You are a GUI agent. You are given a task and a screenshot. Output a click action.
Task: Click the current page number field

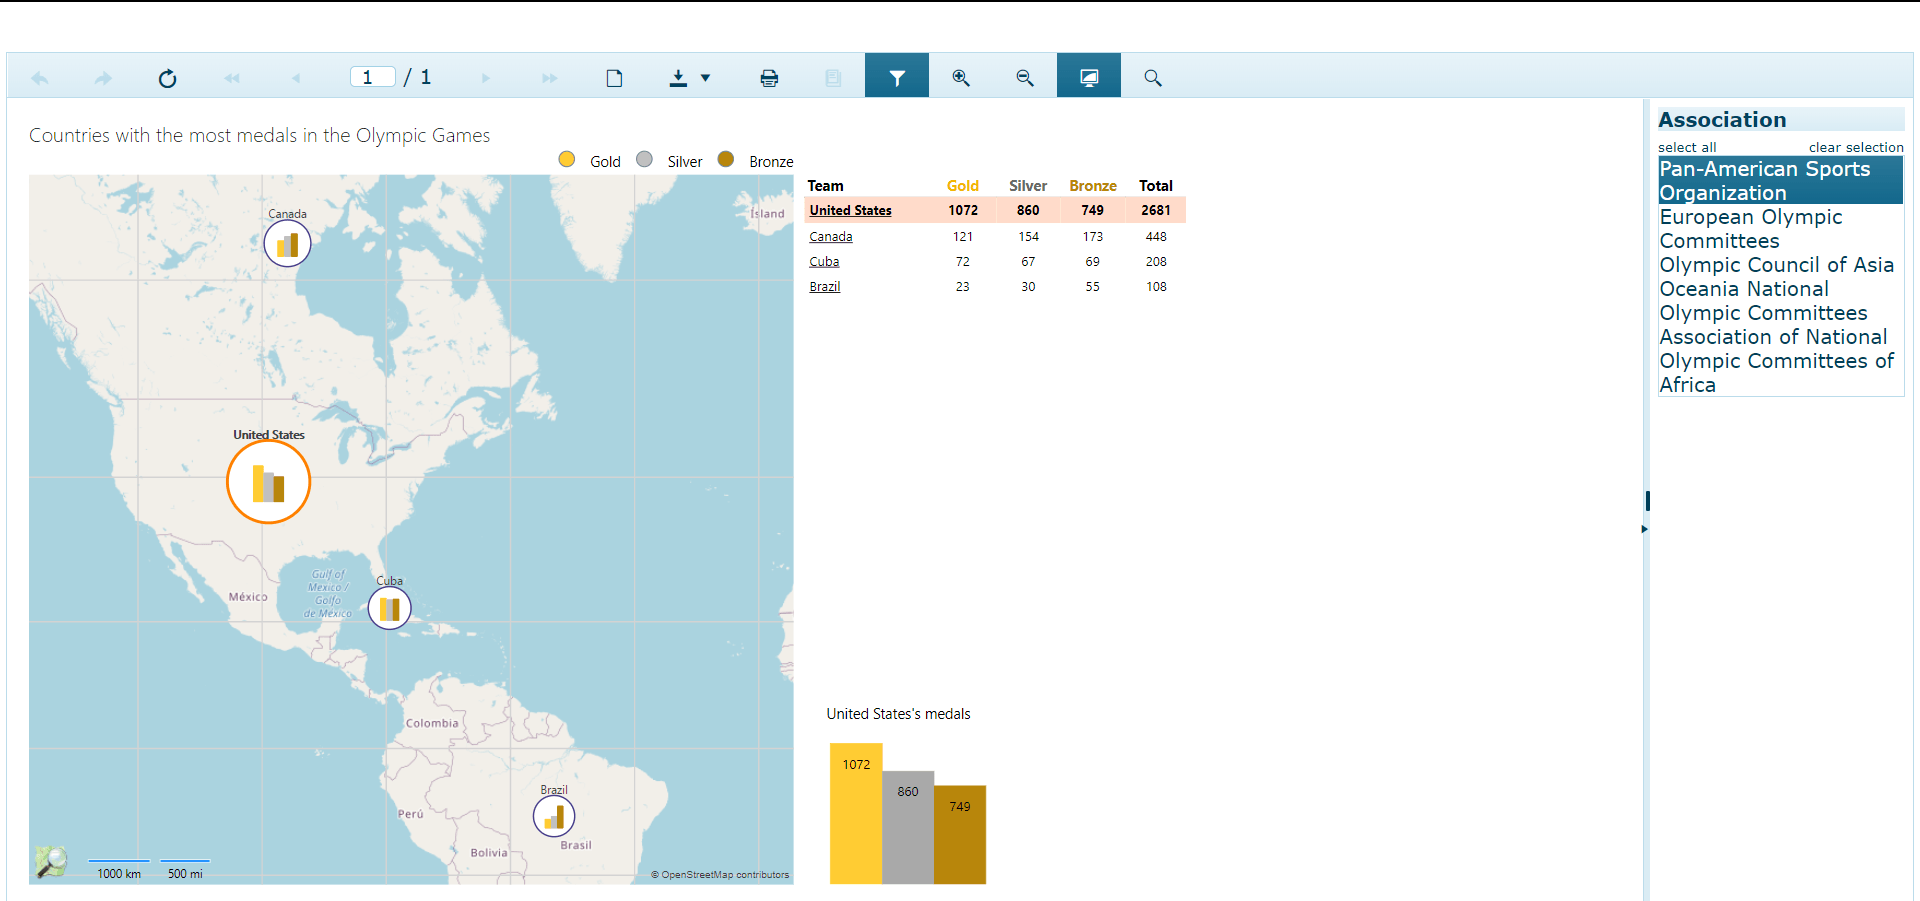tap(373, 77)
